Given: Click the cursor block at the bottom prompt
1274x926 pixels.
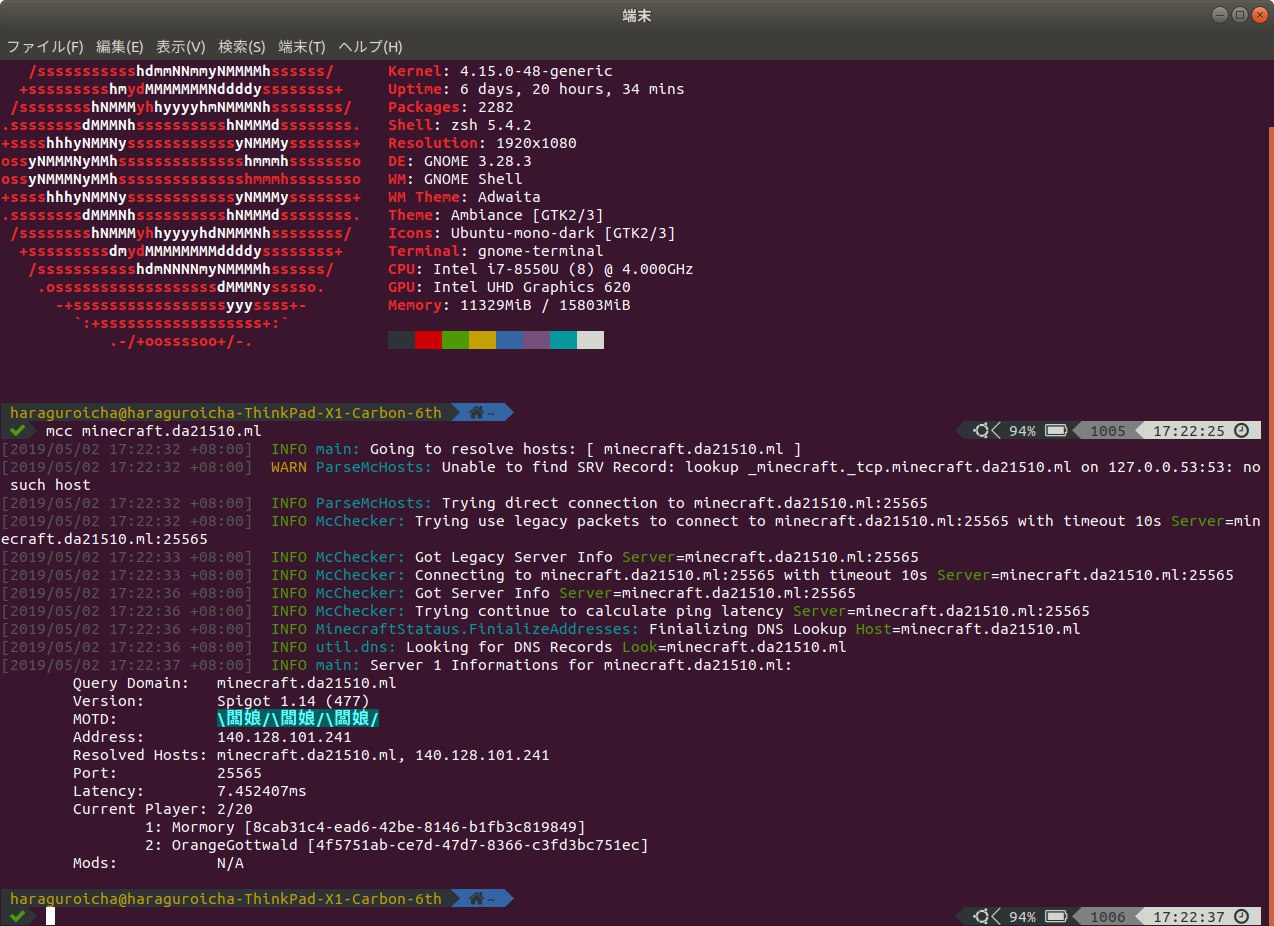Looking at the screenshot, I should click(x=50, y=916).
